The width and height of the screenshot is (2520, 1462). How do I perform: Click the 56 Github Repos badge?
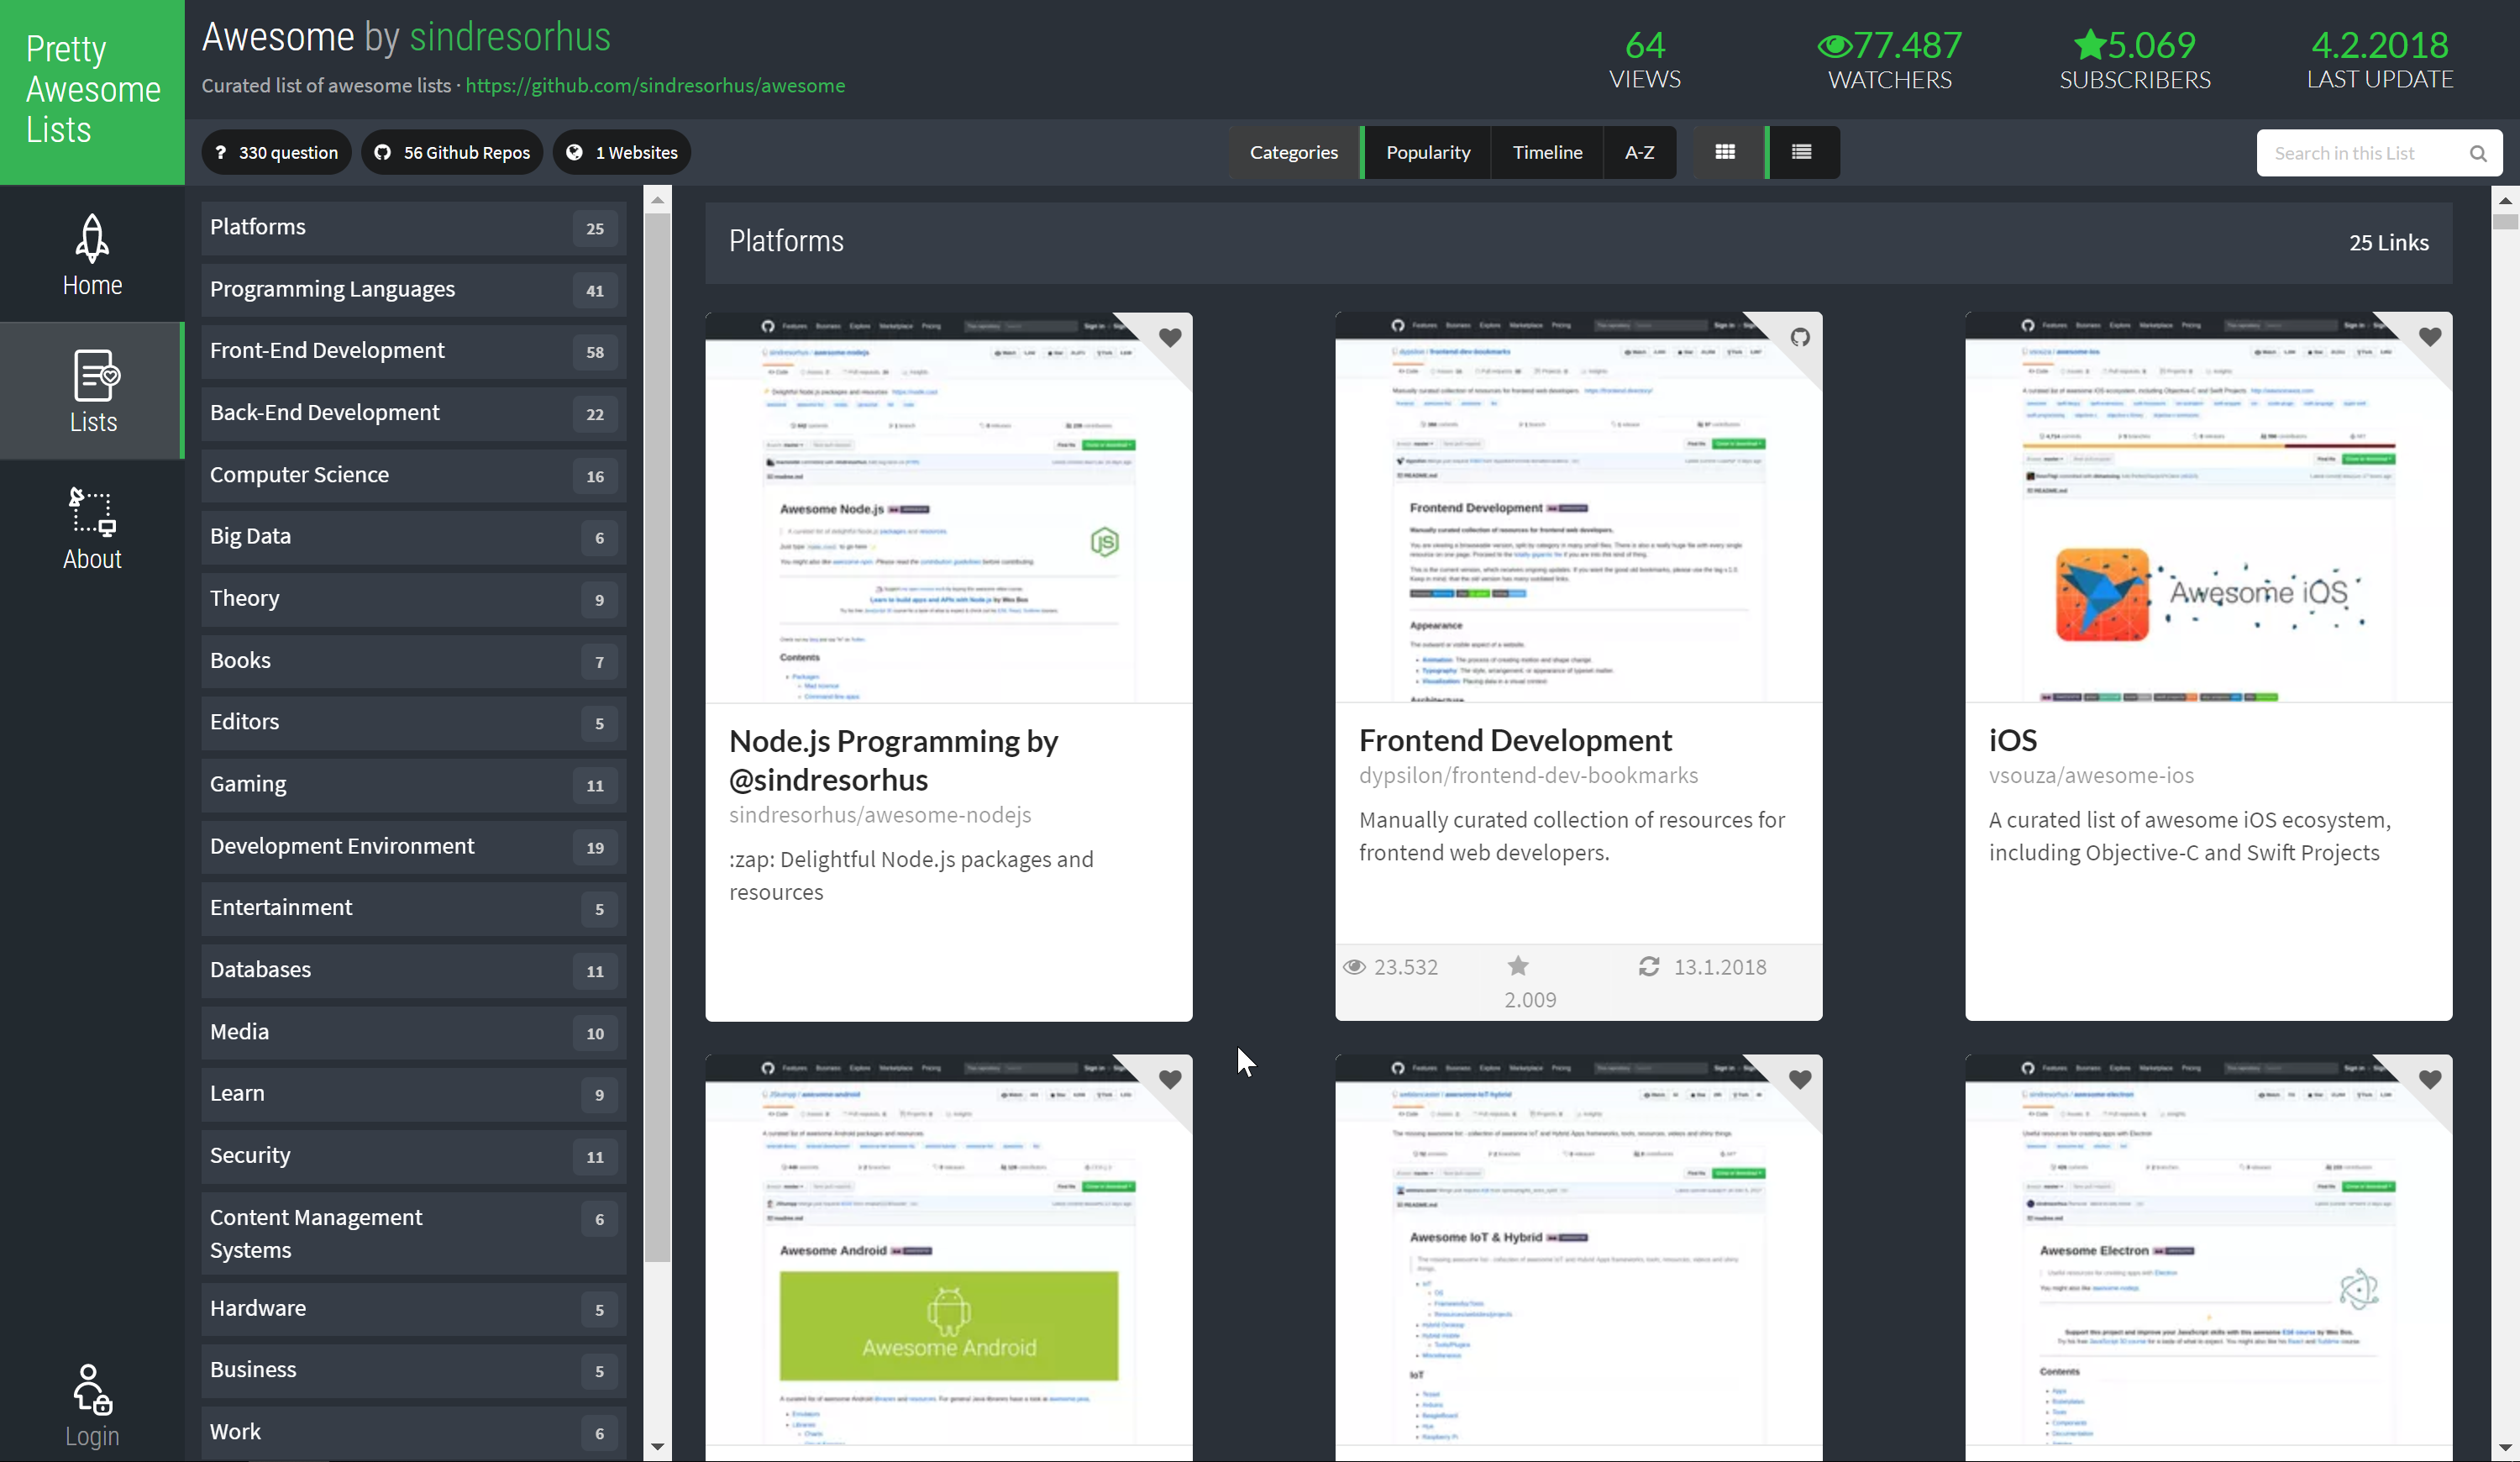point(452,152)
